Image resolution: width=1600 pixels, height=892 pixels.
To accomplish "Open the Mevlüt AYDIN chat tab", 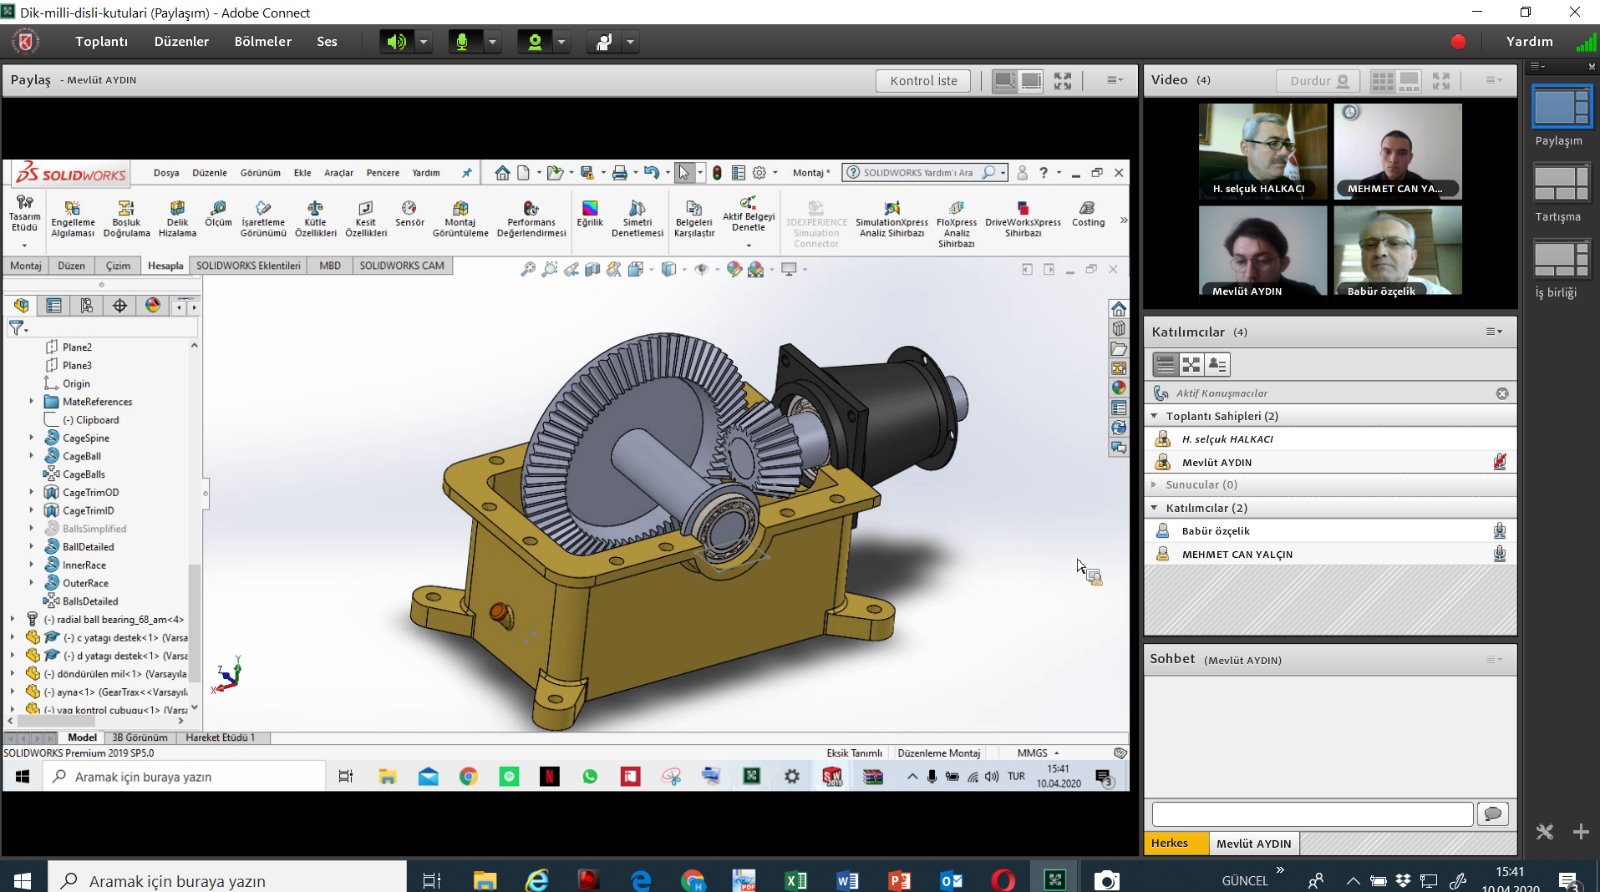I will (x=1253, y=843).
